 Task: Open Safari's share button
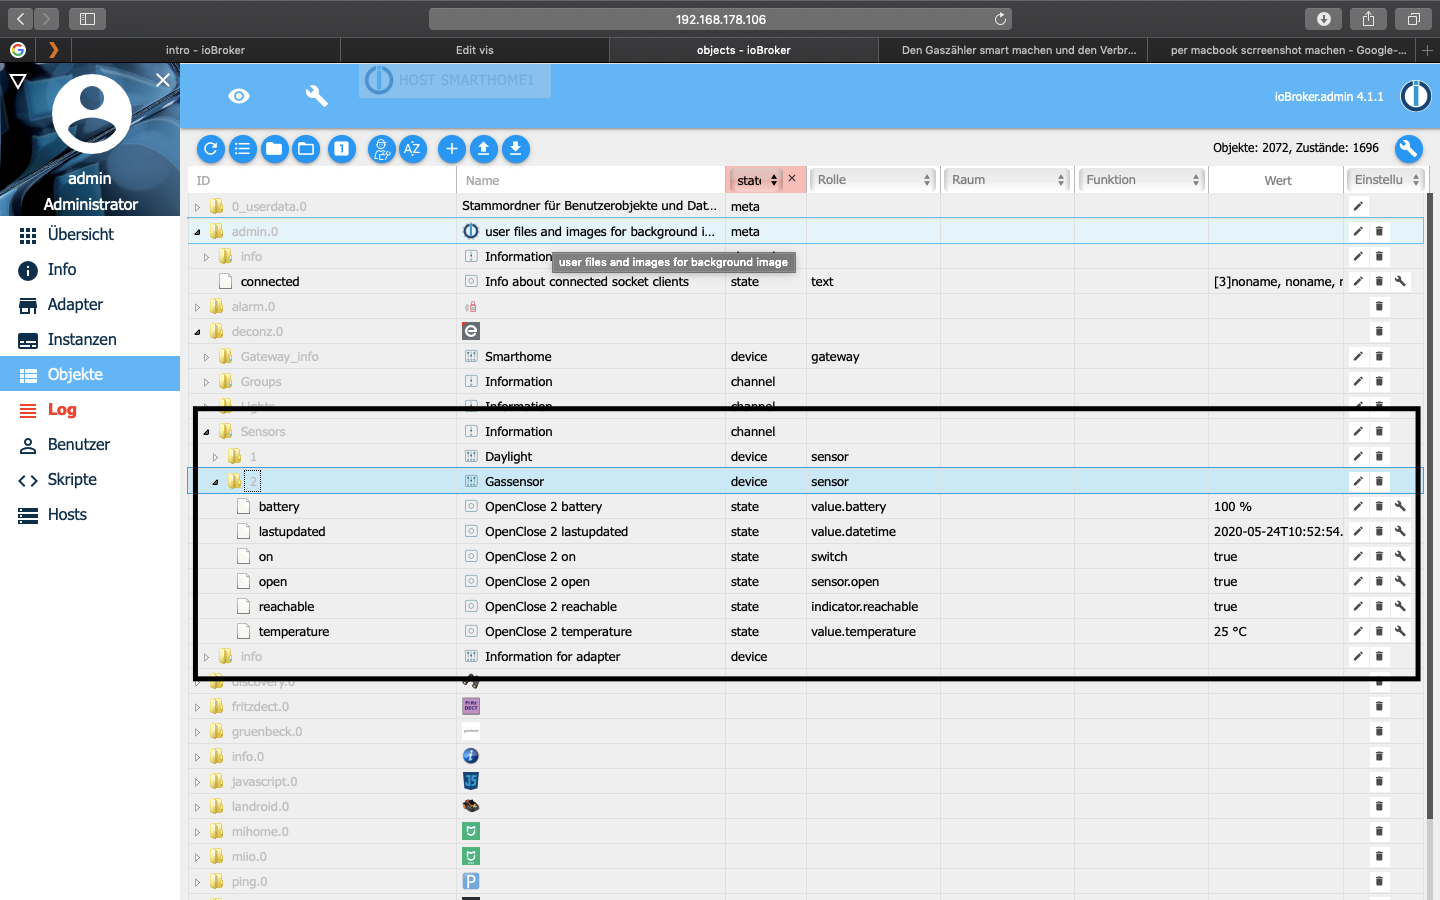tap(1368, 19)
